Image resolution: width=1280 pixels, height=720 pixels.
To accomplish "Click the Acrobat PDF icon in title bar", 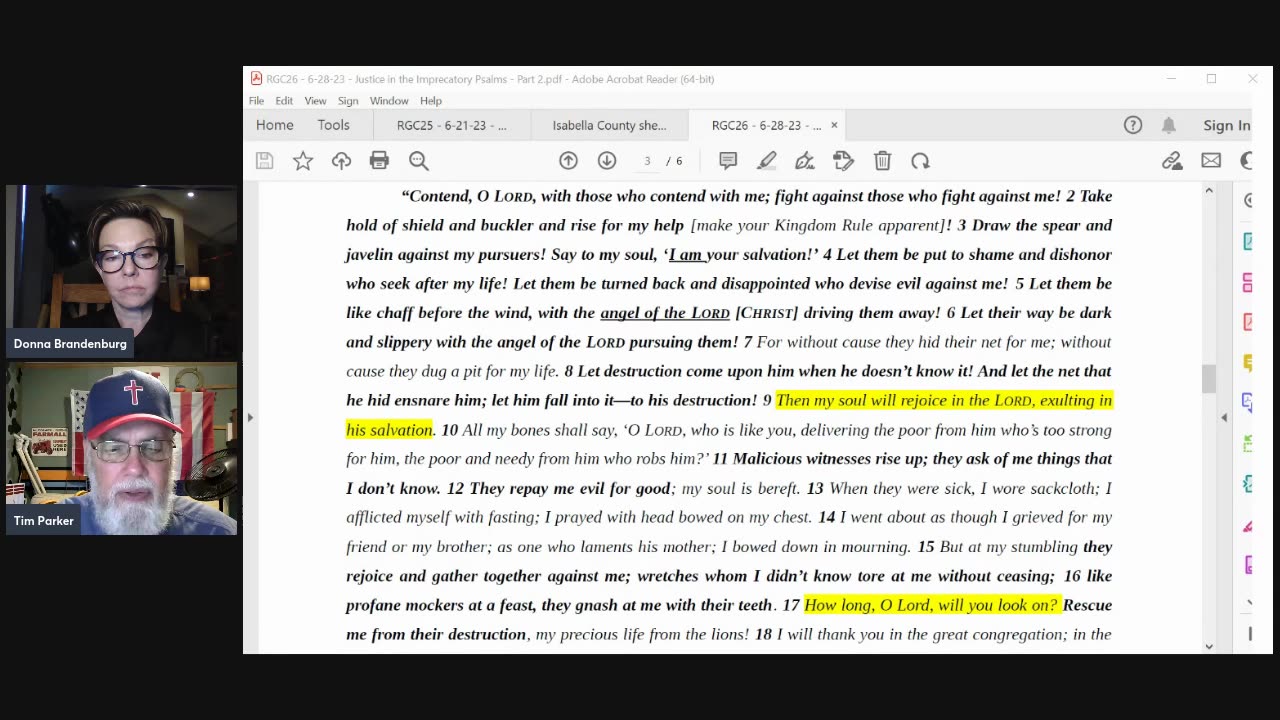I will (257, 79).
